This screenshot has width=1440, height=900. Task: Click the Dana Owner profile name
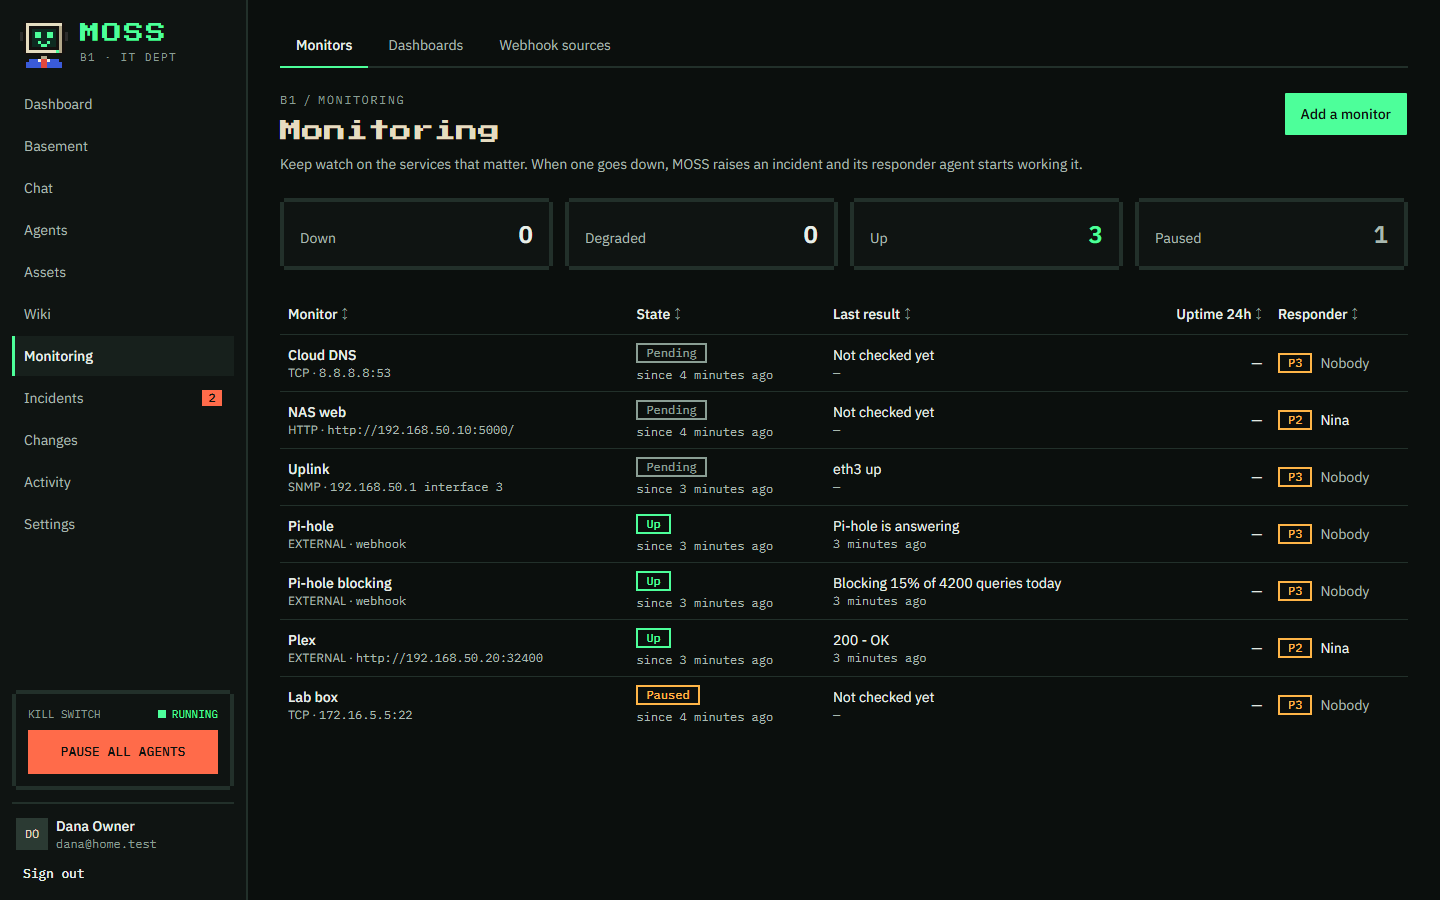pos(95,826)
